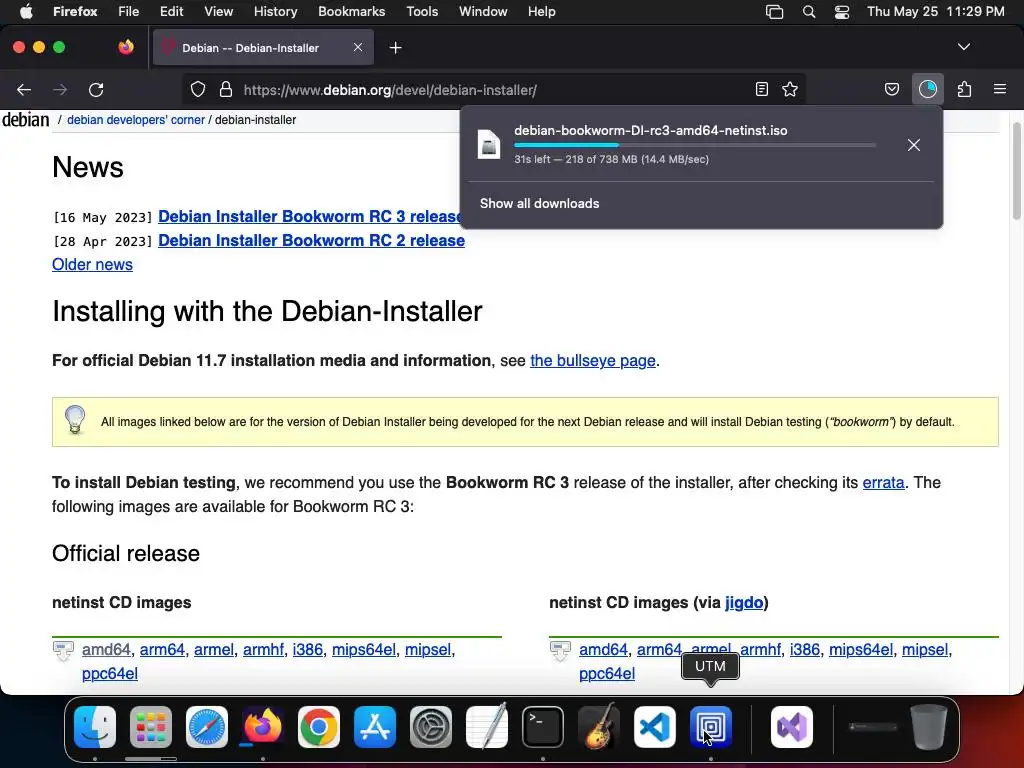Open ppc64el netinst CD image link
The height and width of the screenshot is (768, 1024).
tap(110, 673)
